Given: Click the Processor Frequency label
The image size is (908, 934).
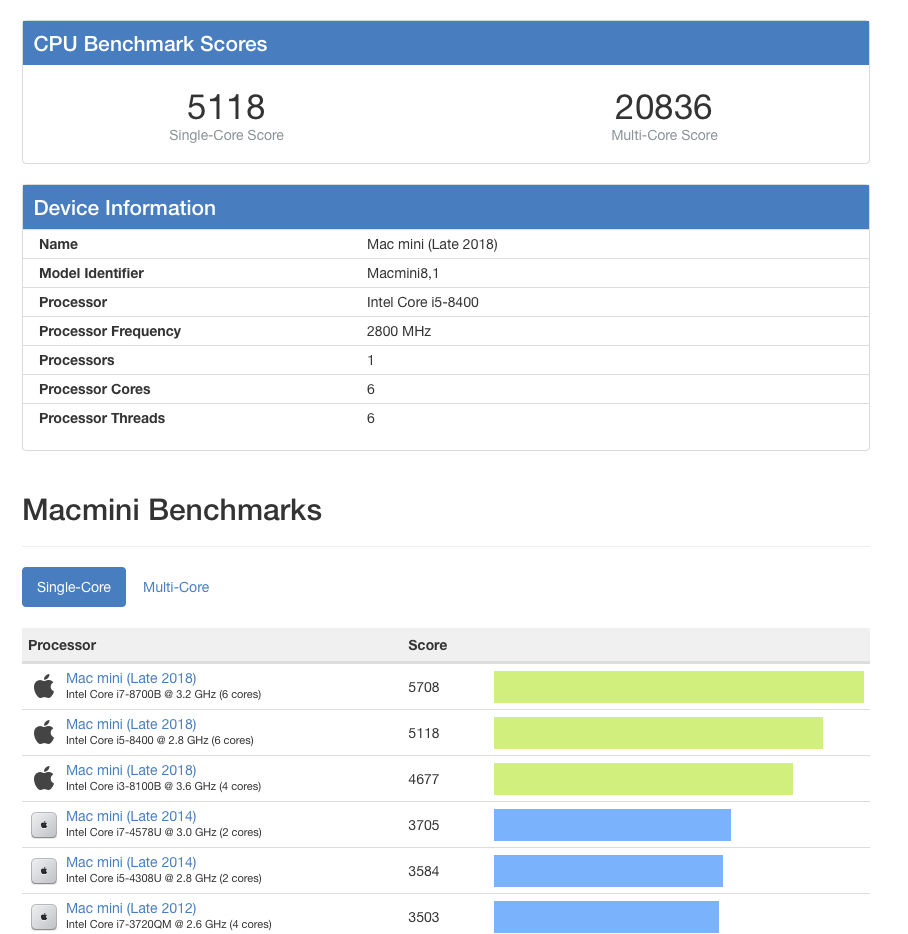Looking at the screenshot, I should click(x=110, y=331).
